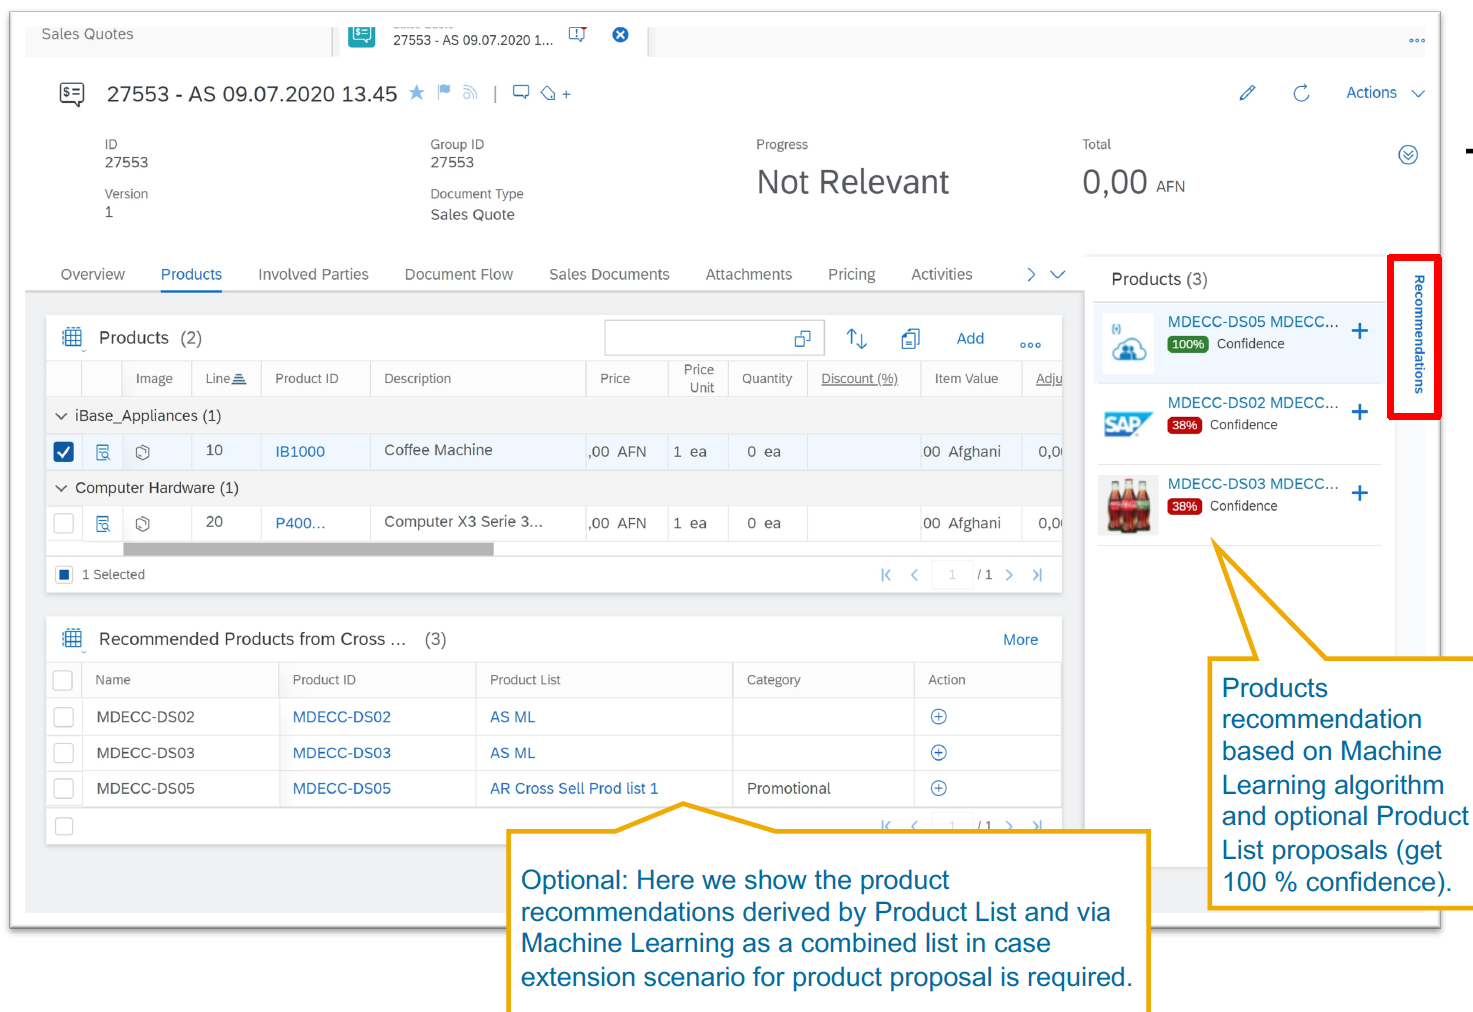Screen dimensions: 1473x1012
Task: Flag the quote 27553 with the flag icon
Action: coord(443,92)
